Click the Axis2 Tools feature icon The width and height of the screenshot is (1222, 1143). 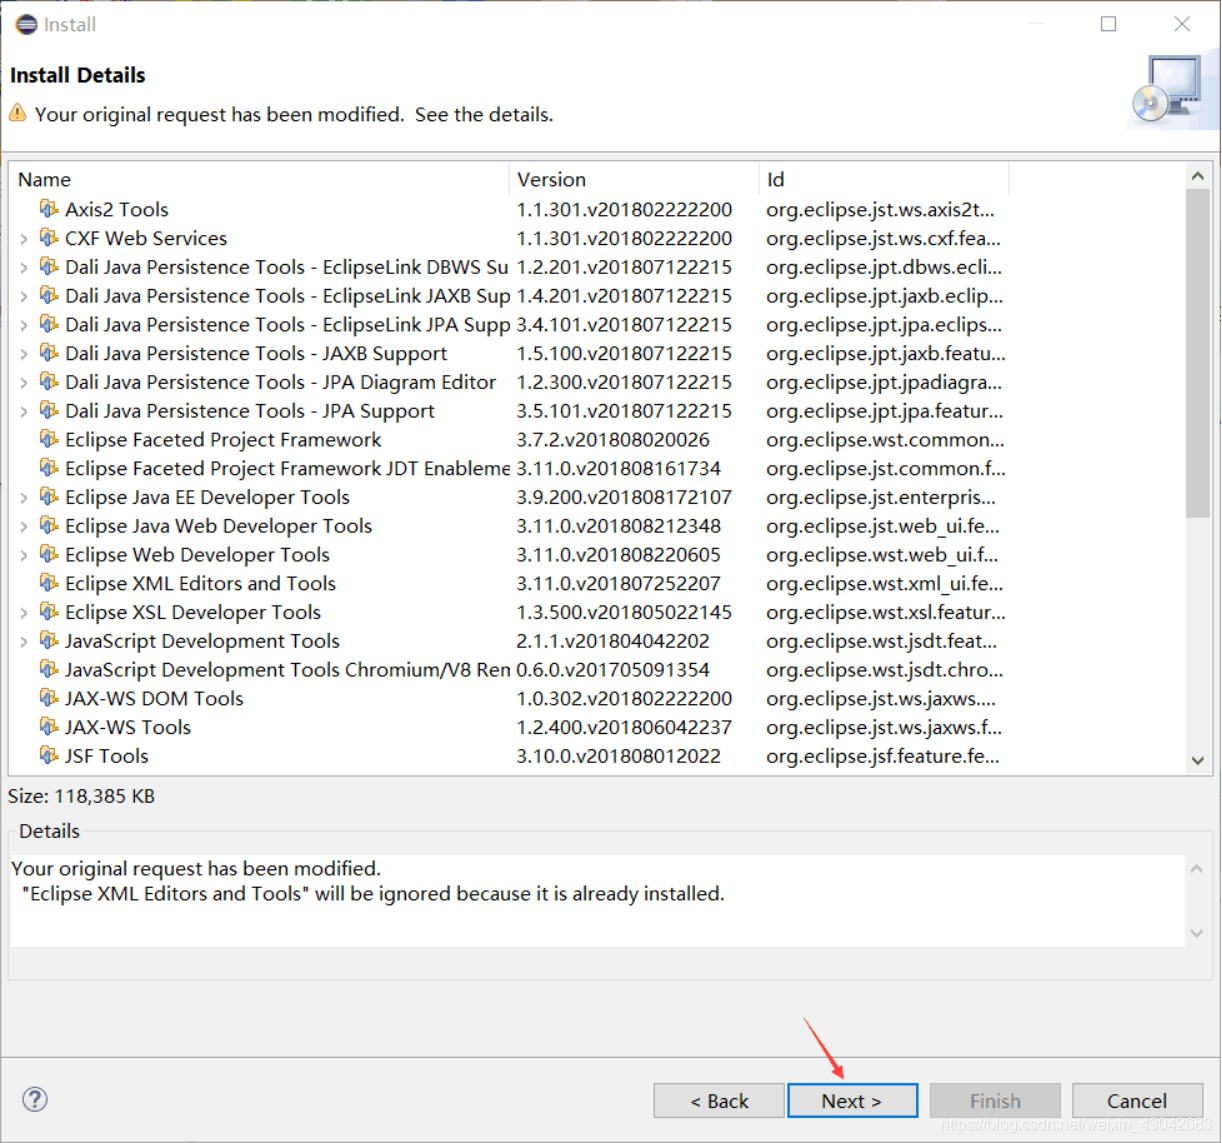point(48,208)
